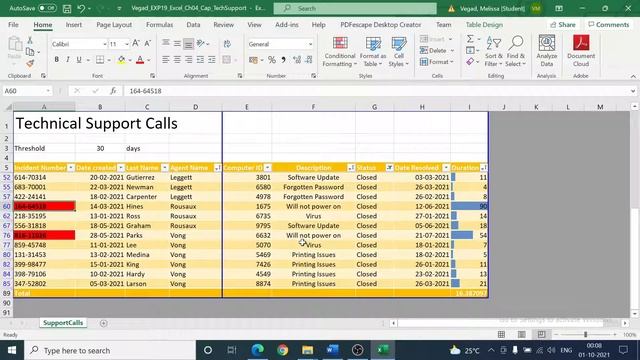This screenshot has width=640, height=360.
Task: Toggle Align Left
Action: tap(165, 60)
